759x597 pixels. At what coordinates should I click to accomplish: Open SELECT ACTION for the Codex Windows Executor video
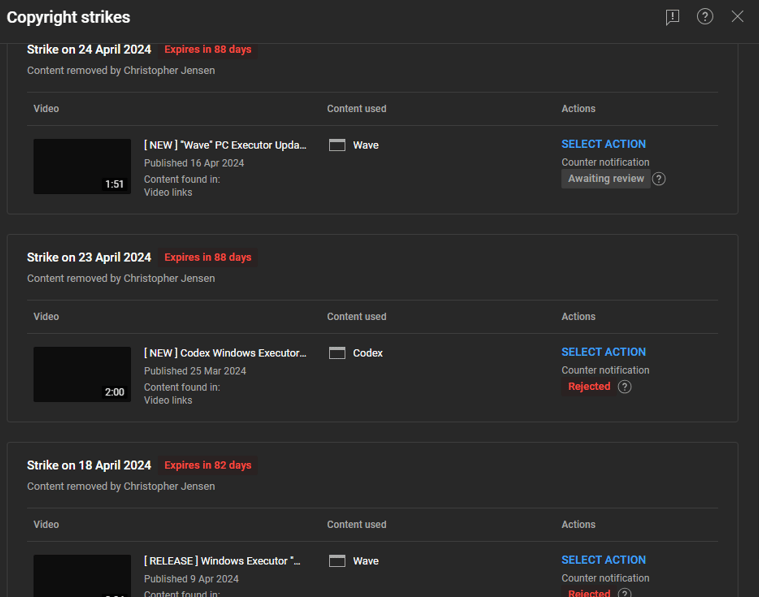point(603,352)
